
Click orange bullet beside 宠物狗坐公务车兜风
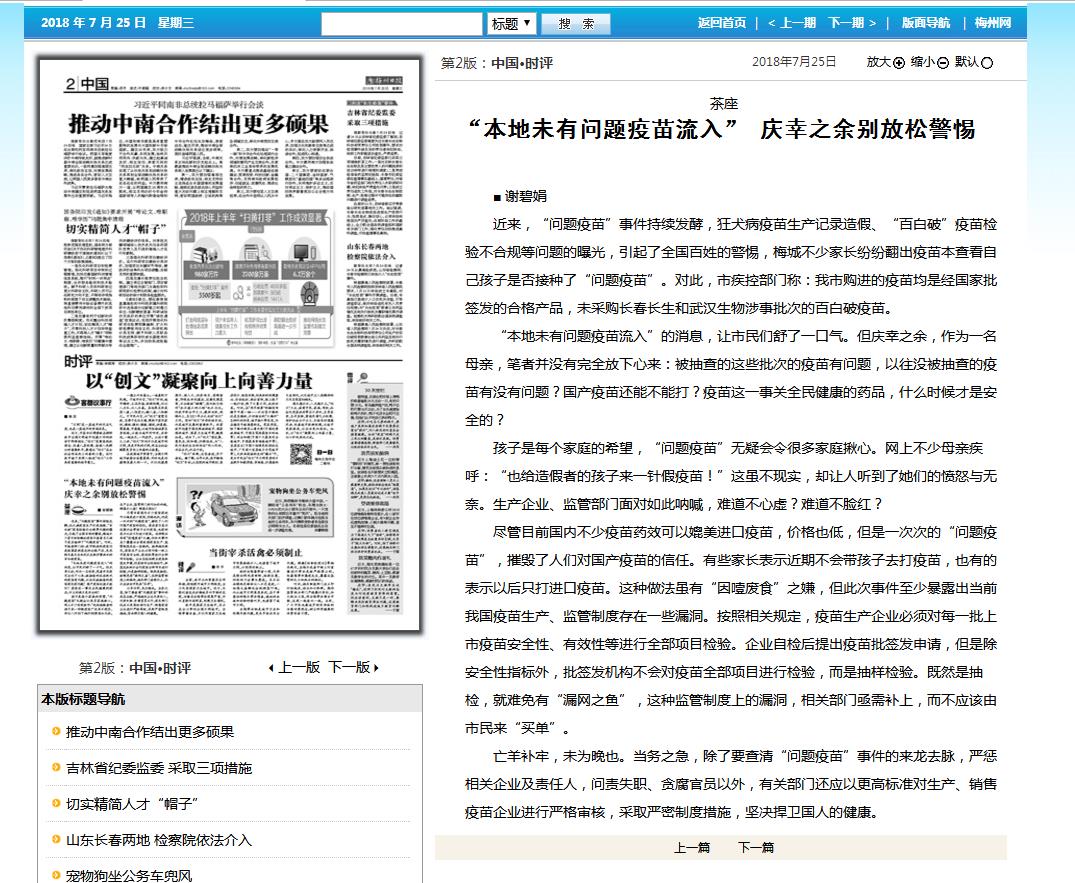click(x=56, y=875)
